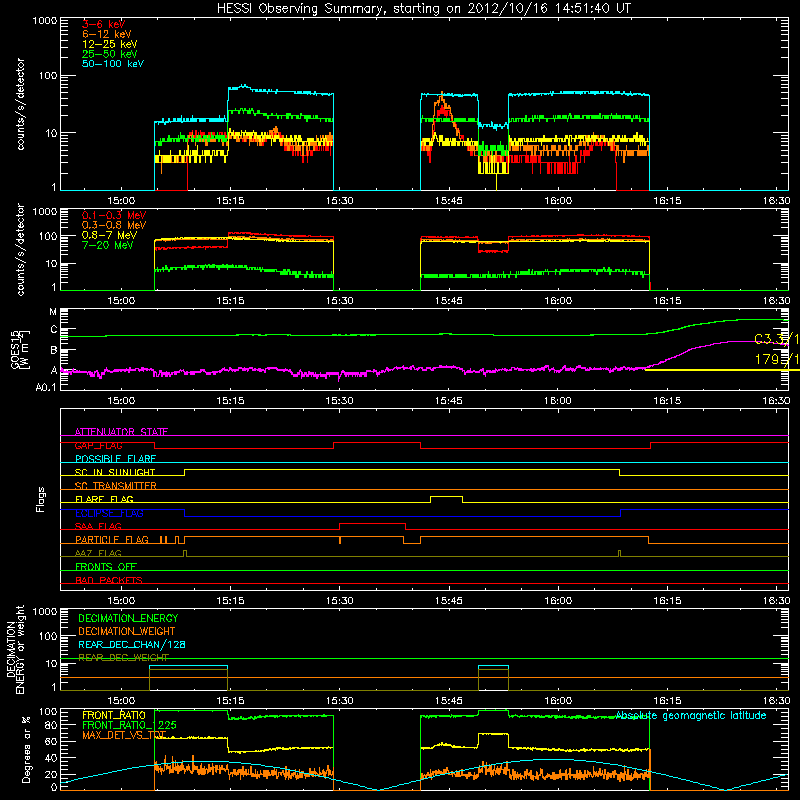Select the 12-25 keV legend label
The height and width of the screenshot is (800, 800).
click(x=109, y=44)
